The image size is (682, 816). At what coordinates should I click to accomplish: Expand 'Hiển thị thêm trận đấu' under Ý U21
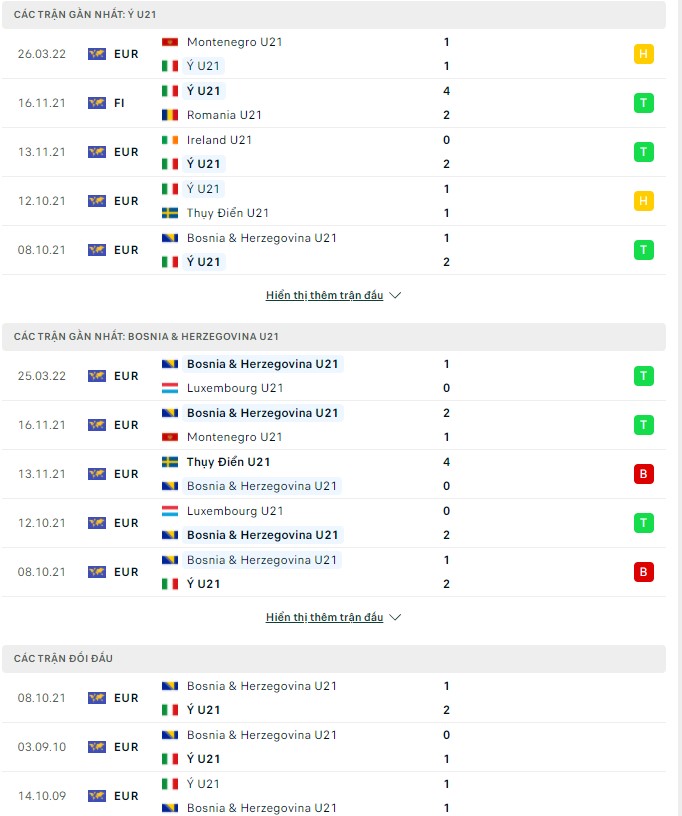pos(323,295)
